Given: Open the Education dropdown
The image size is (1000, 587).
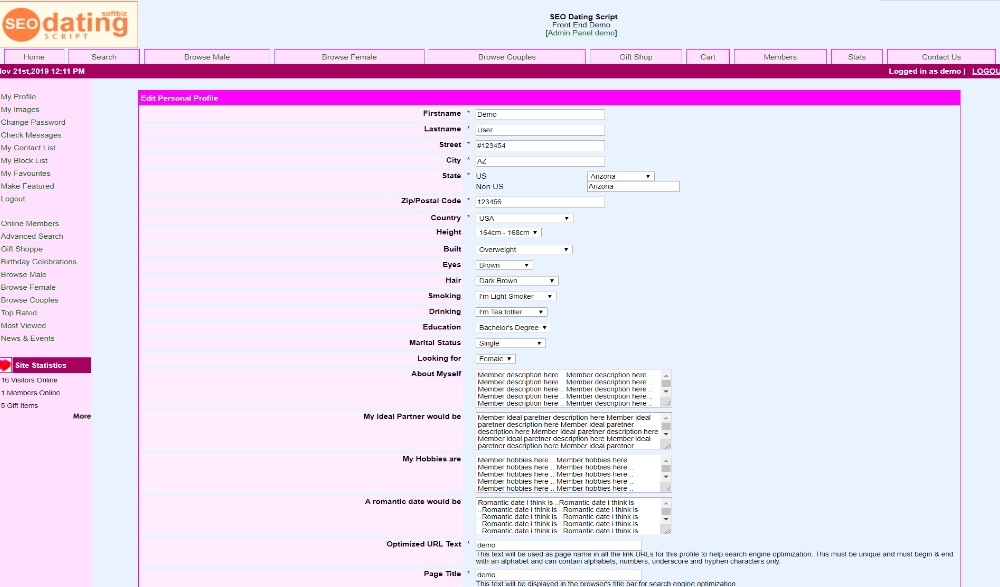Looking at the screenshot, I should point(513,327).
